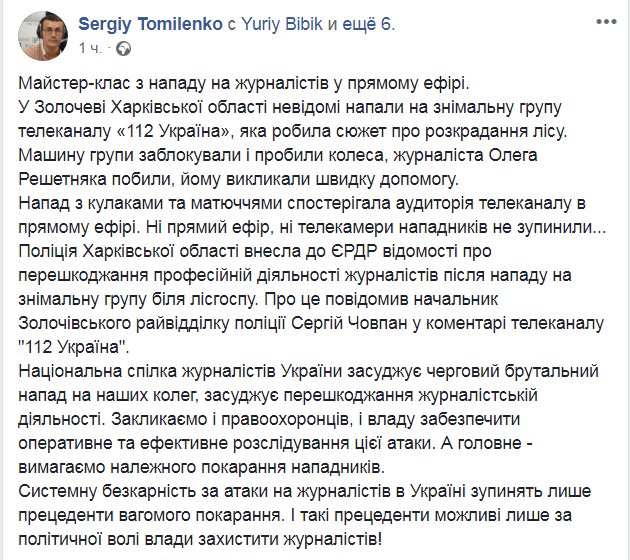The width and height of the screenshot is (630, 560).
Task: Open Sergiy Tomilenko's profile picture
Action: pyautogui.click(x=39, y=37)
